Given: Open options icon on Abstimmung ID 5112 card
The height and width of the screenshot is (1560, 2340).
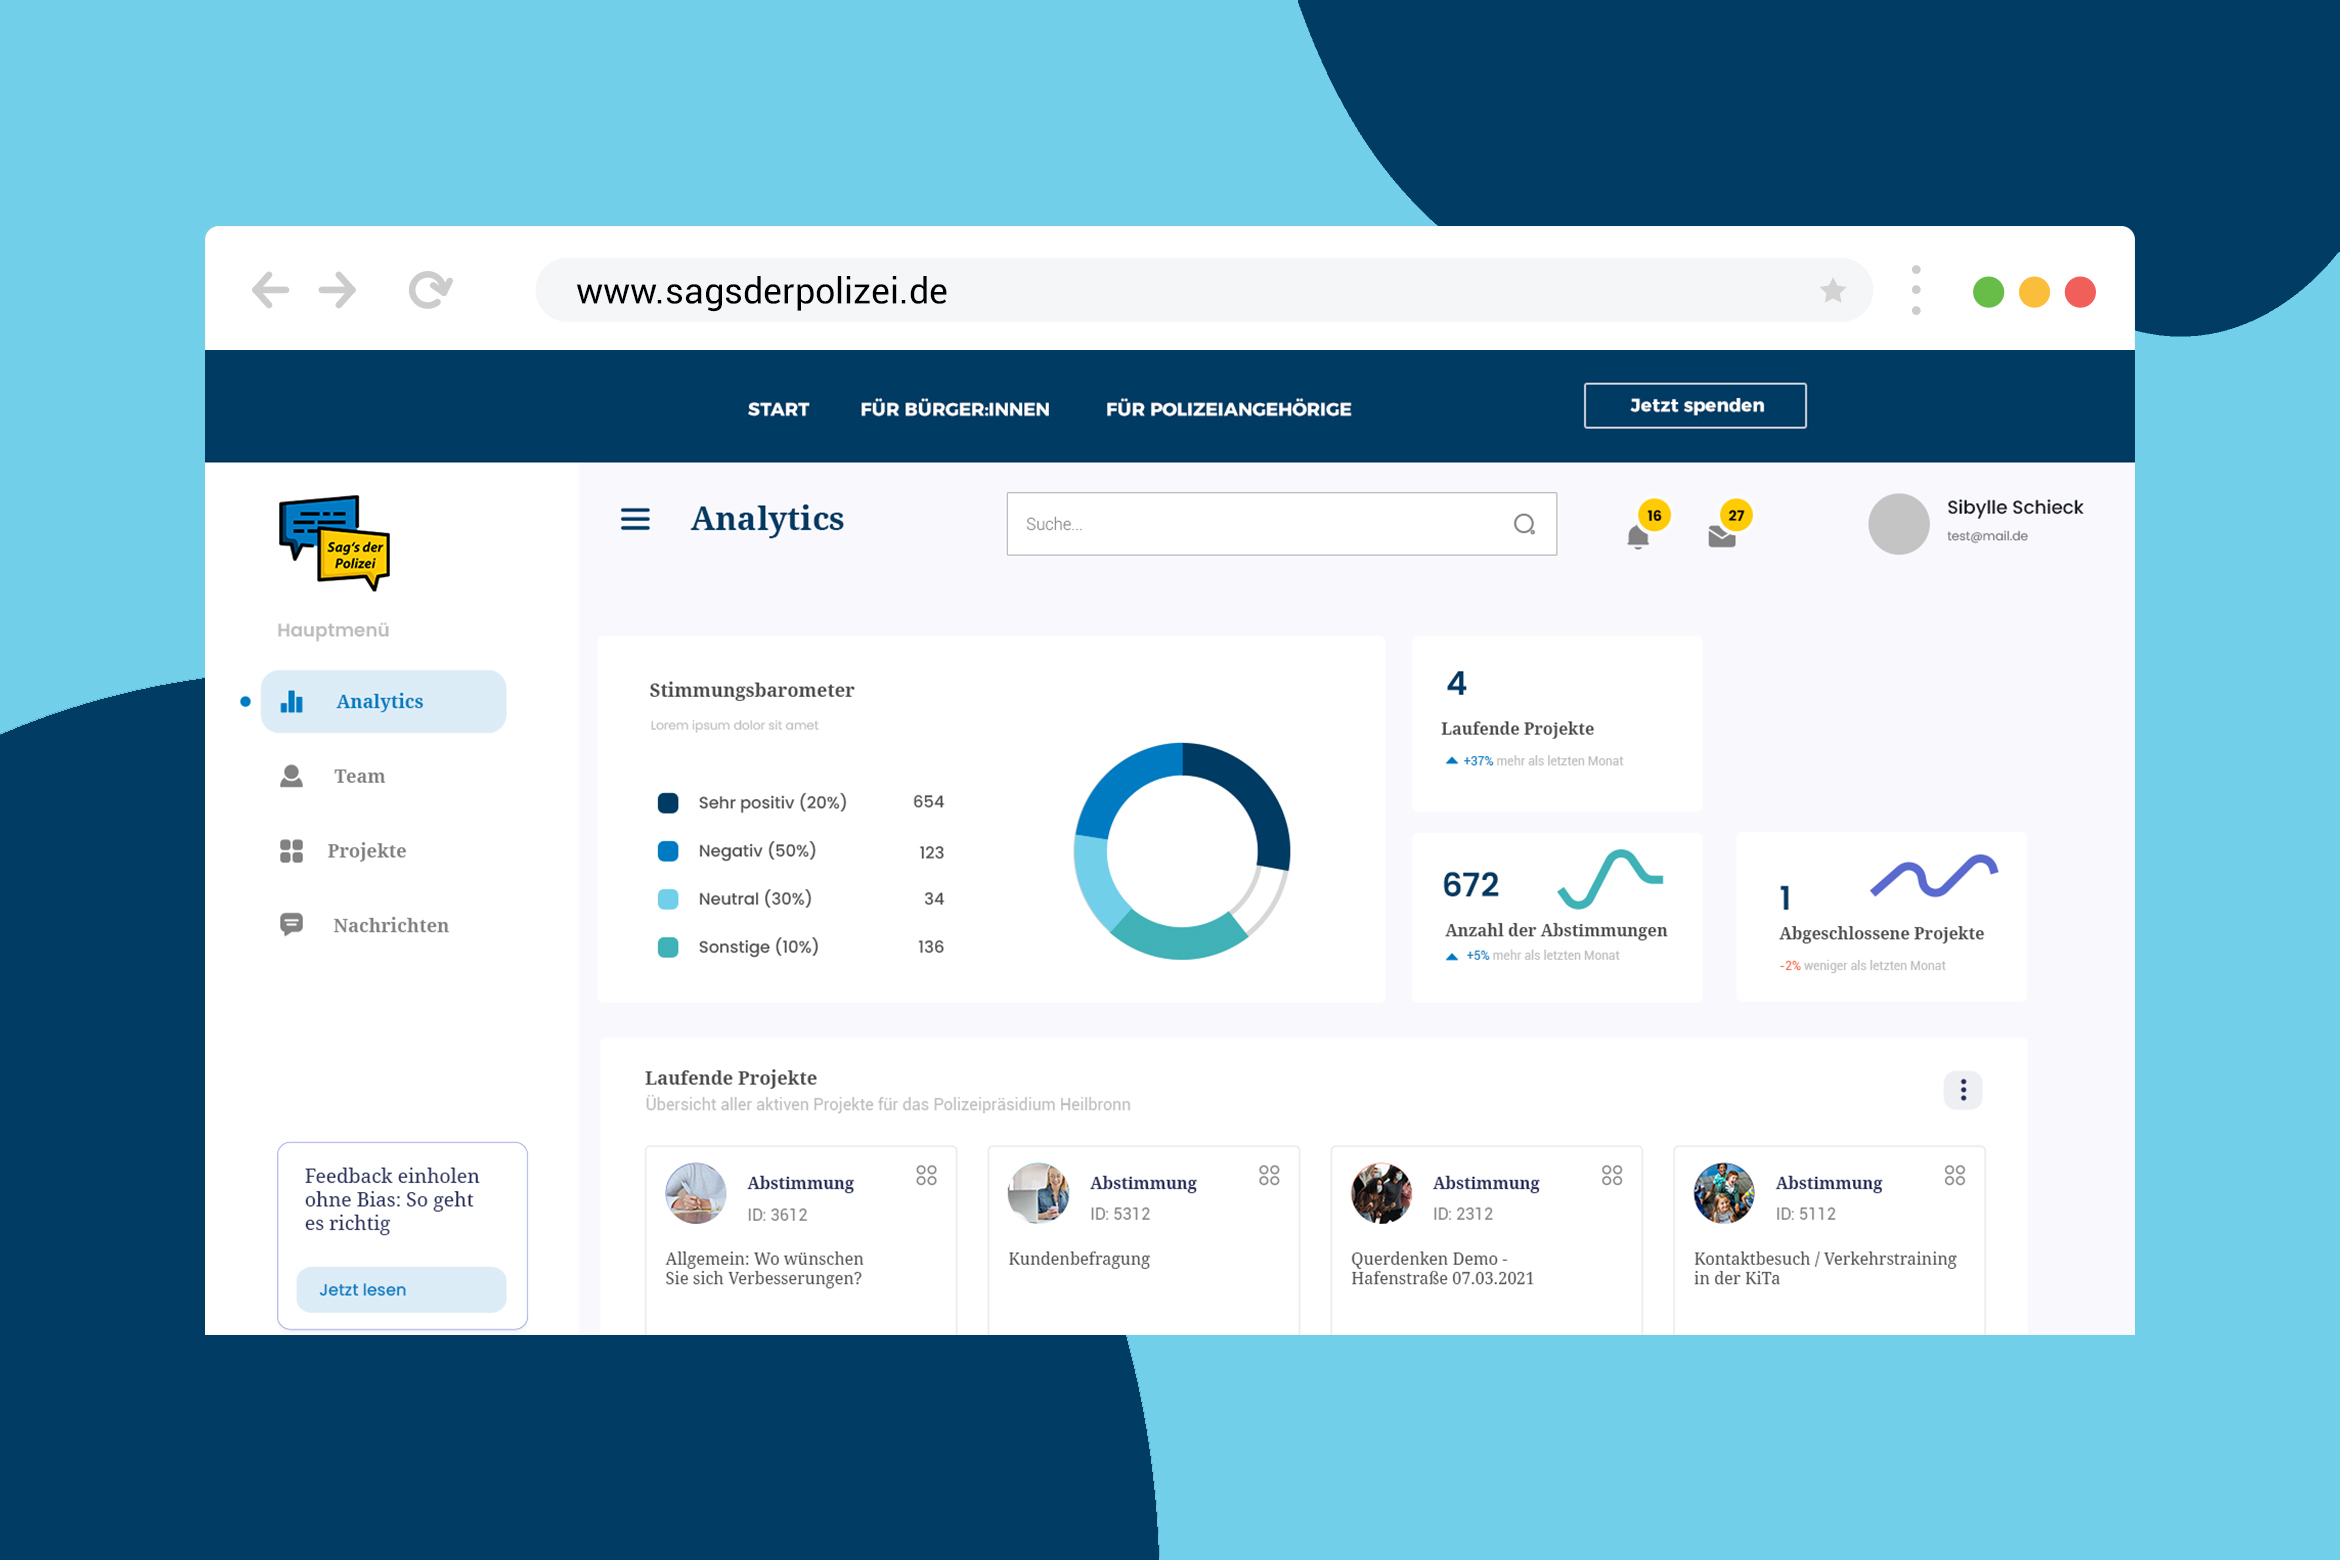Looking at the screenshot, I should point(1954,1175).
